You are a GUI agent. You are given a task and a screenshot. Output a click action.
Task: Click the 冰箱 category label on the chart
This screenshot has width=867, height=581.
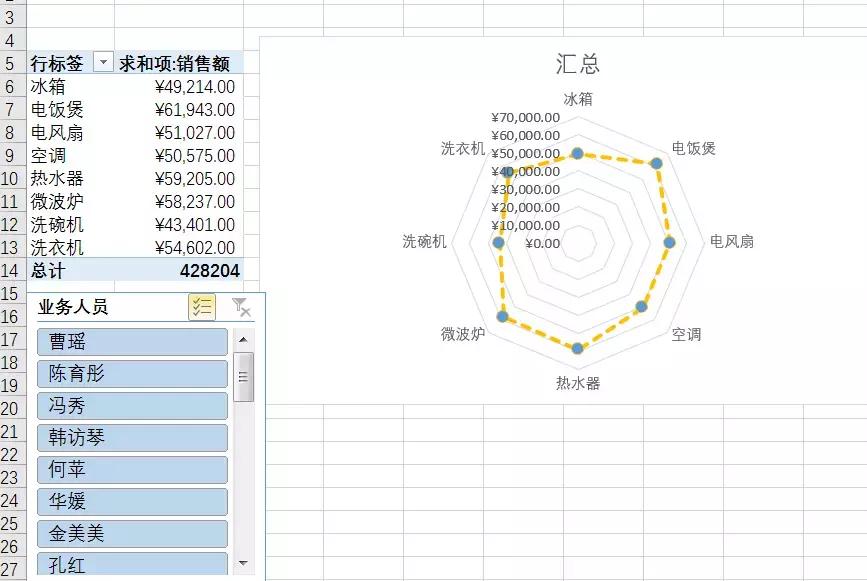tap(576, 98)
